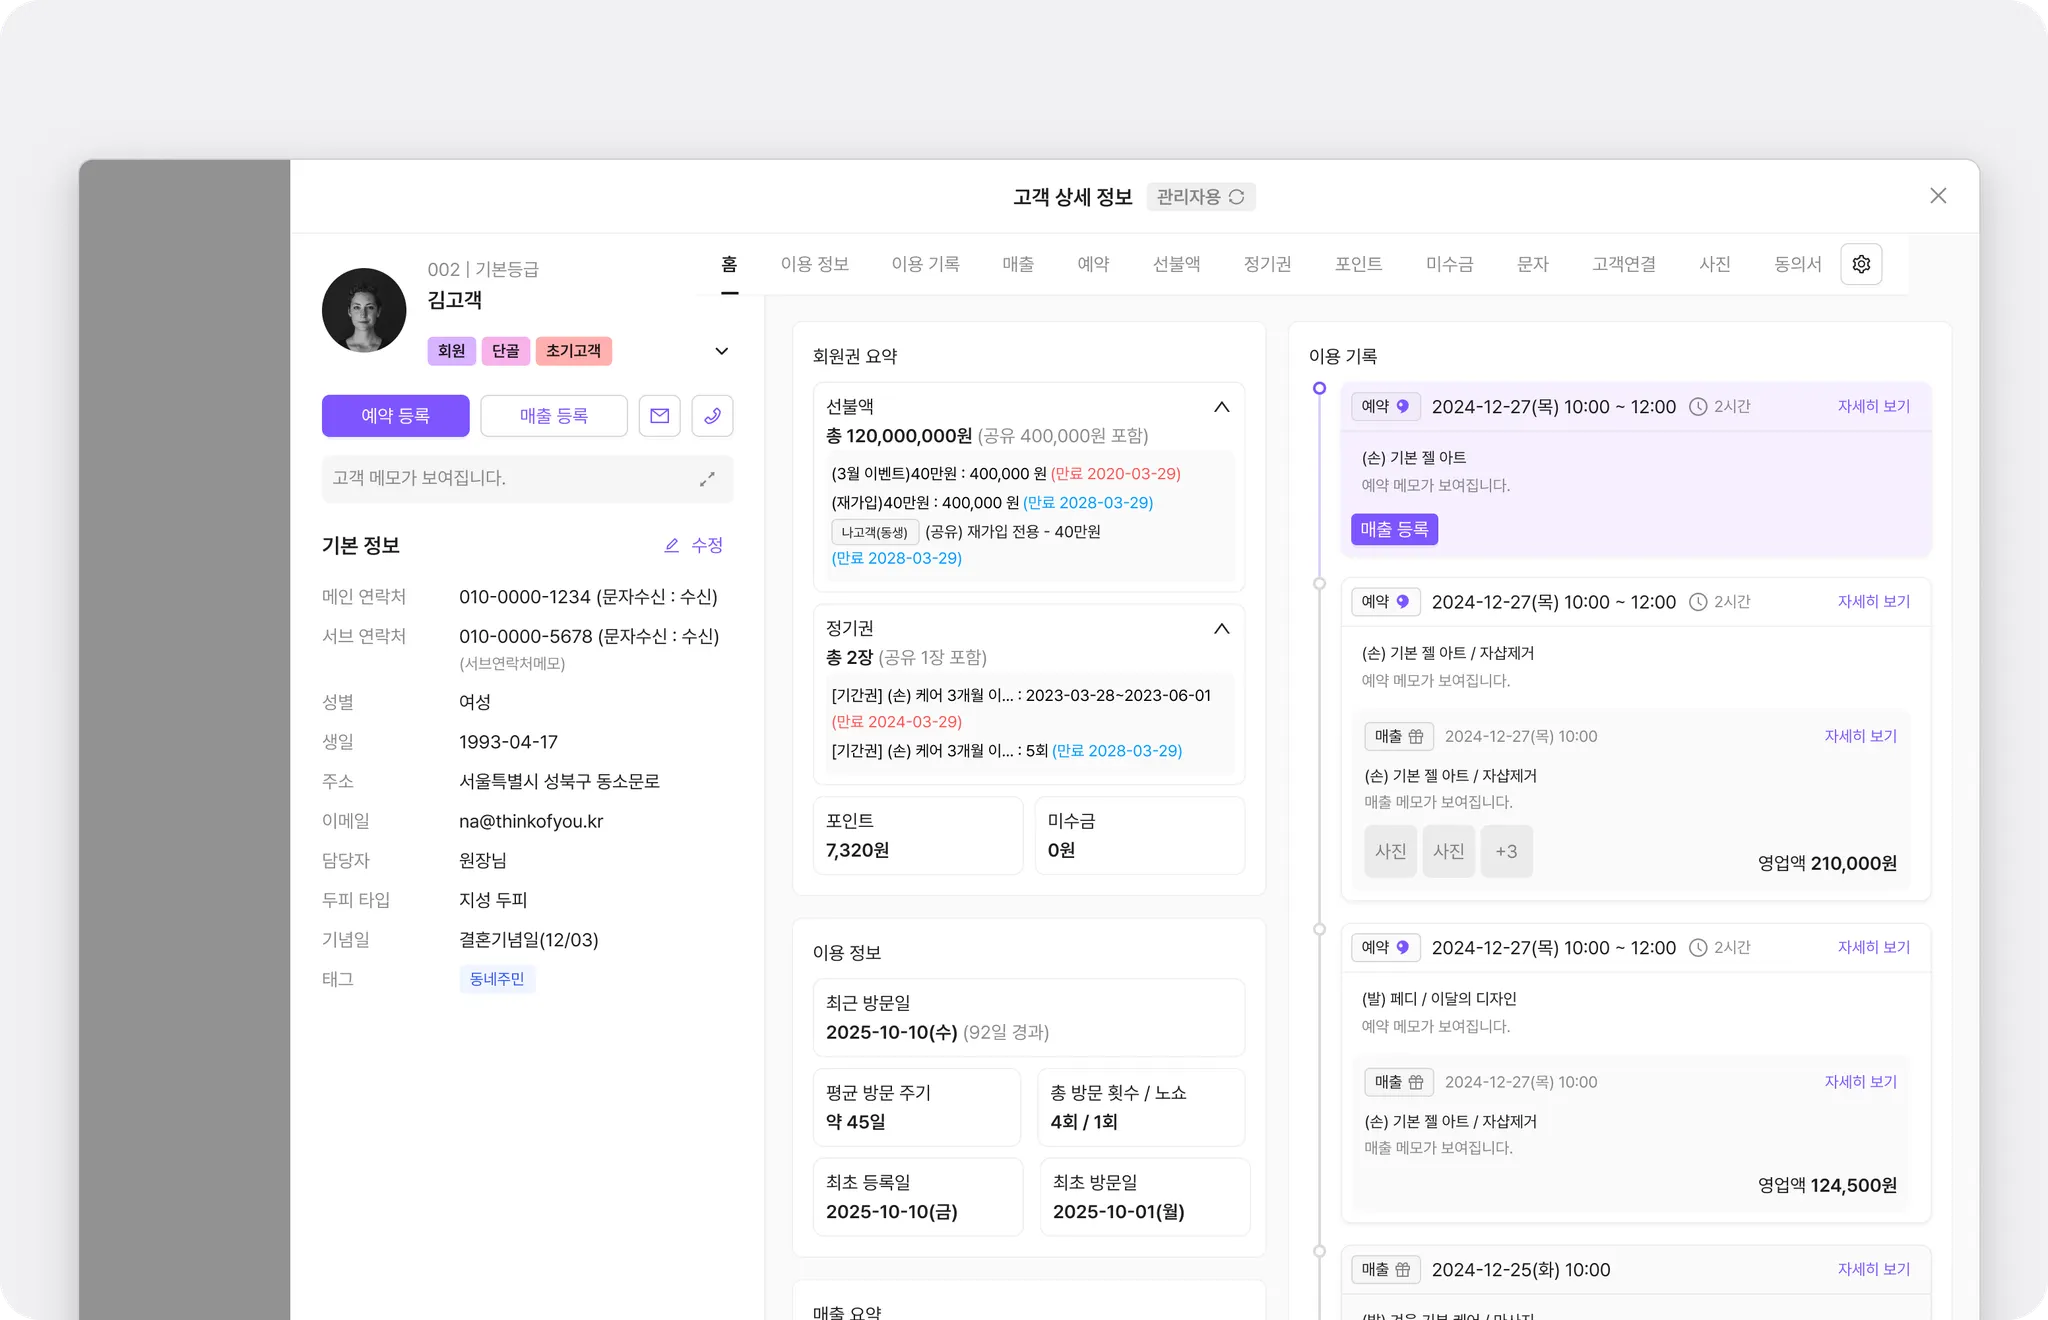Open 자세히 보기 link on first reservation
This screenshot has height=1320, width=2048.
(1873, 407)
